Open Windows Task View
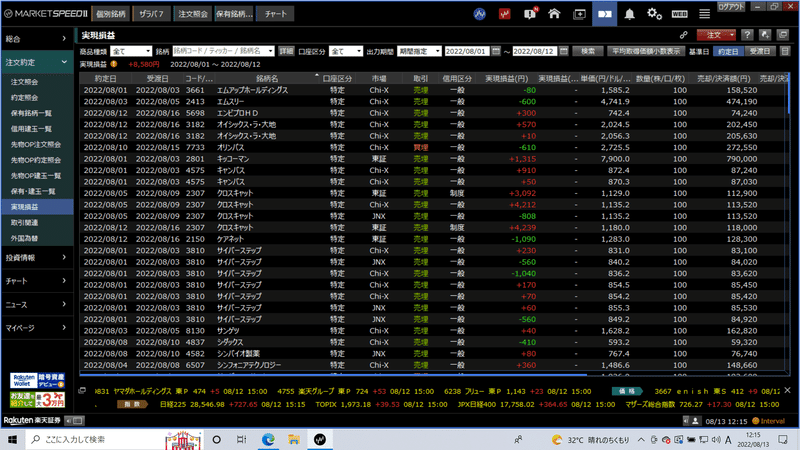Viewport: 800px width, 450px height. [x=242, y=439]
